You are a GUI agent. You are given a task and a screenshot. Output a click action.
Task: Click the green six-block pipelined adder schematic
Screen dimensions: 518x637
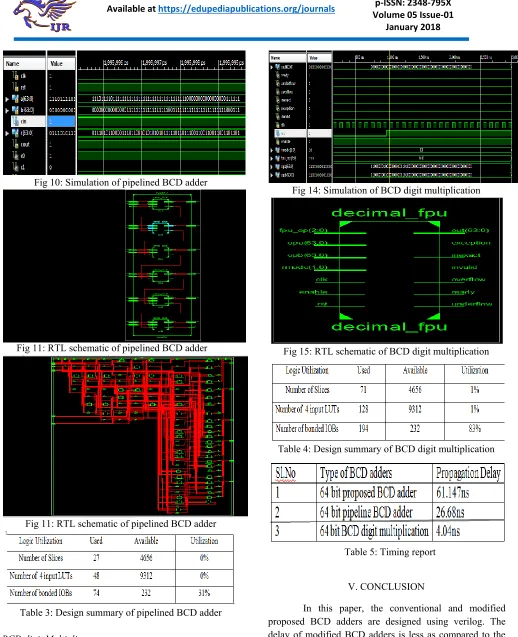click(163, 266)
